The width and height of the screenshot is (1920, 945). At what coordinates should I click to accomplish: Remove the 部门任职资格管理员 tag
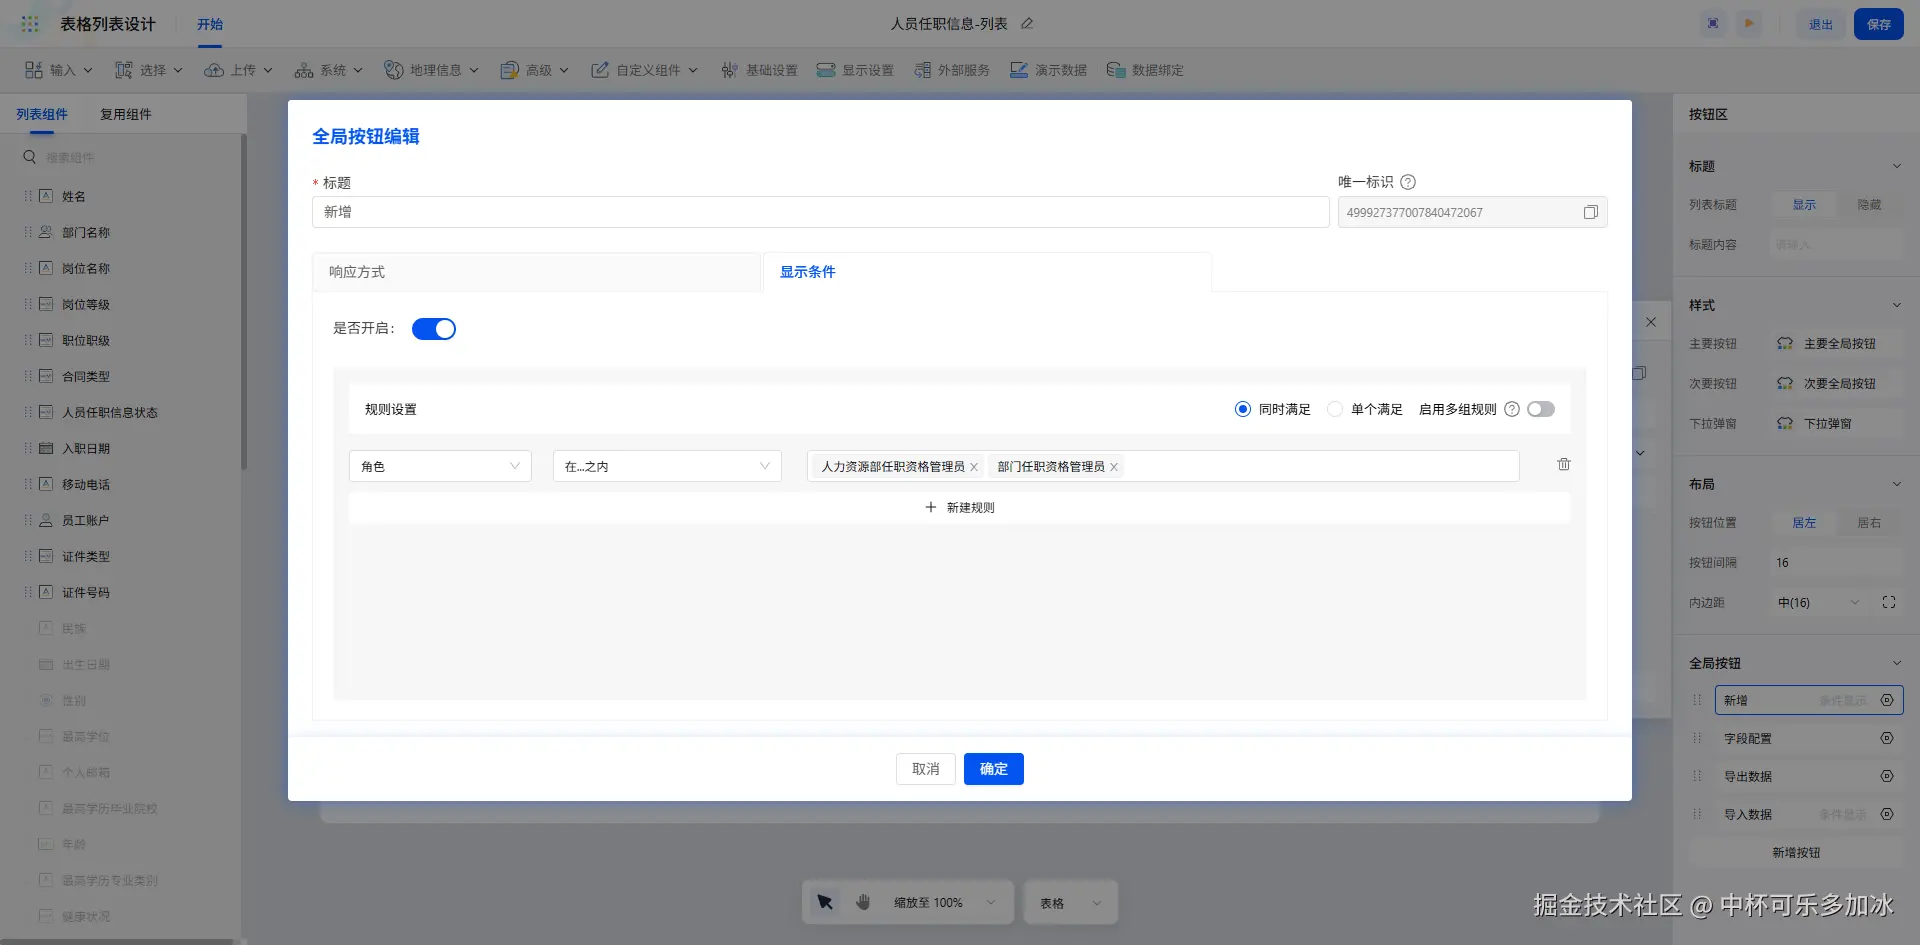tap(1114, 467)
